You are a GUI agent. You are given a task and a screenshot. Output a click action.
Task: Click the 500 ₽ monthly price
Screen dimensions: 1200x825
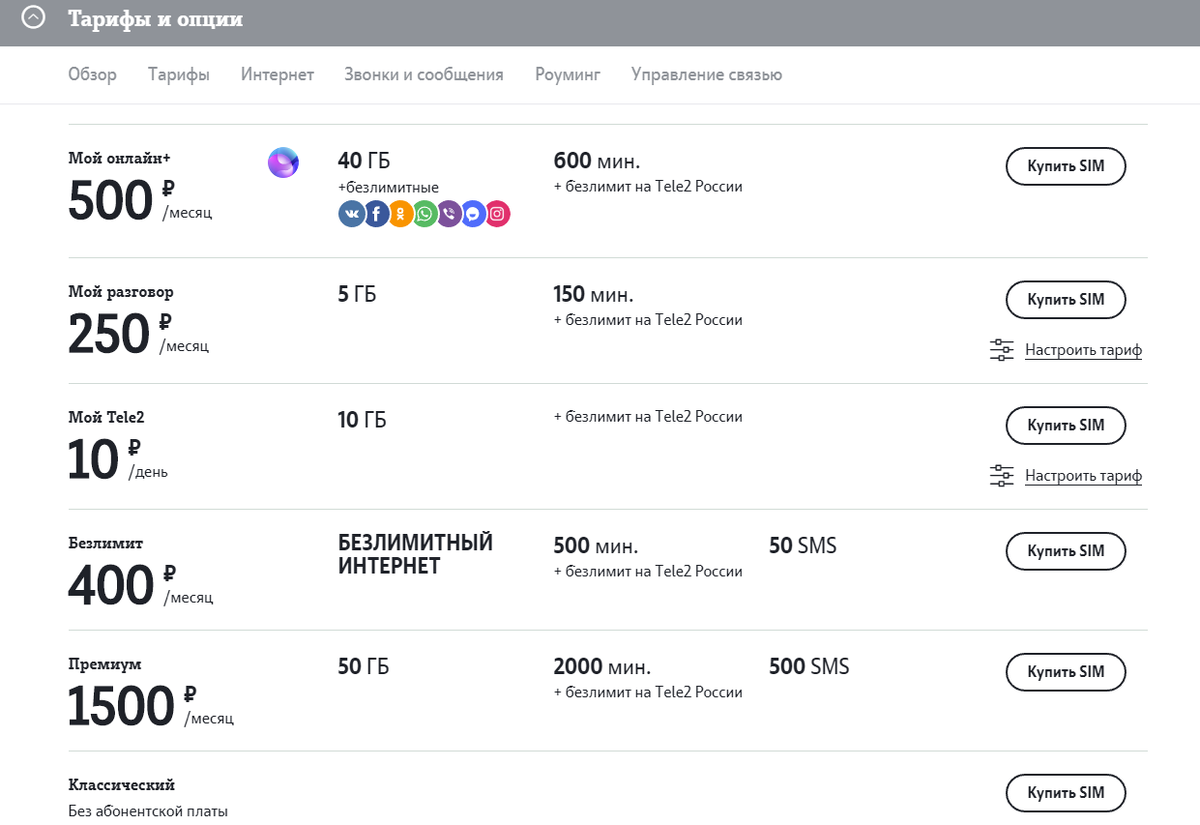click(140, 200)
